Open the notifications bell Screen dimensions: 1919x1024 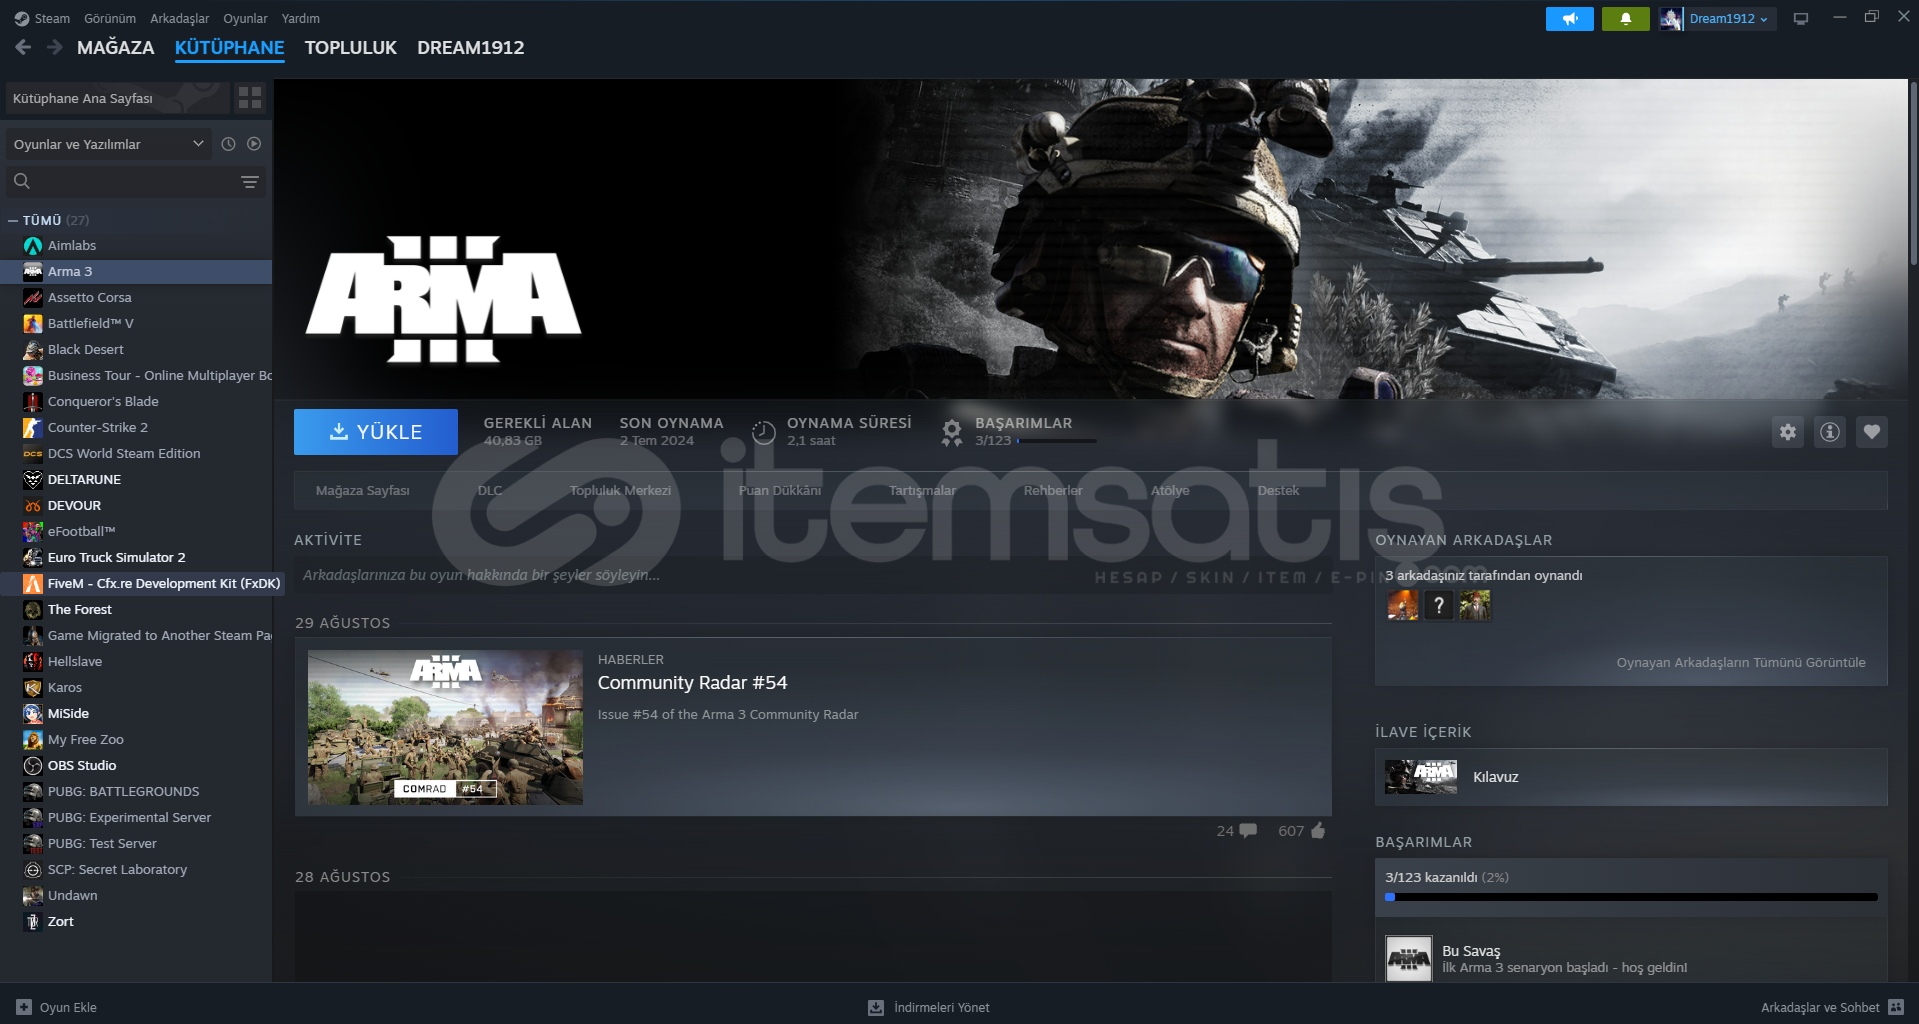(1625, 19)
